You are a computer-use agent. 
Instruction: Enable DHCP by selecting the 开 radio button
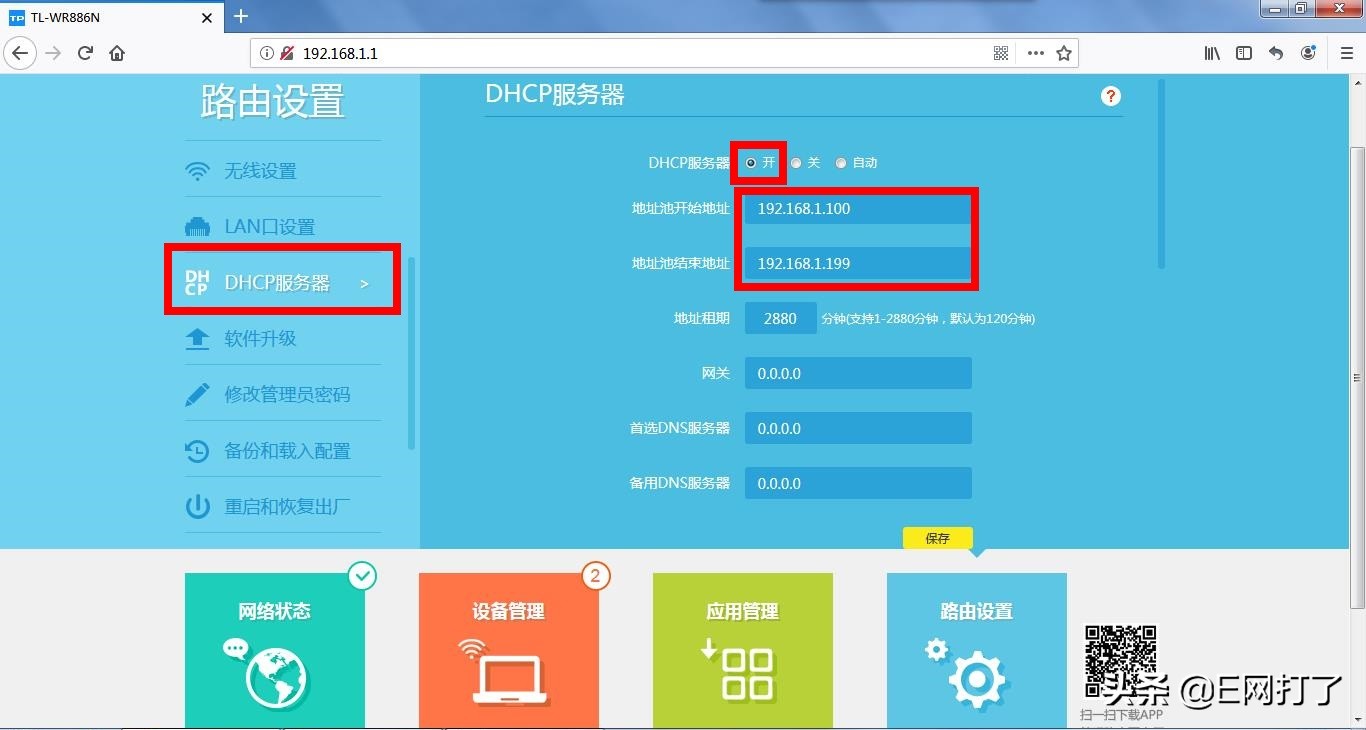[749, 162]
